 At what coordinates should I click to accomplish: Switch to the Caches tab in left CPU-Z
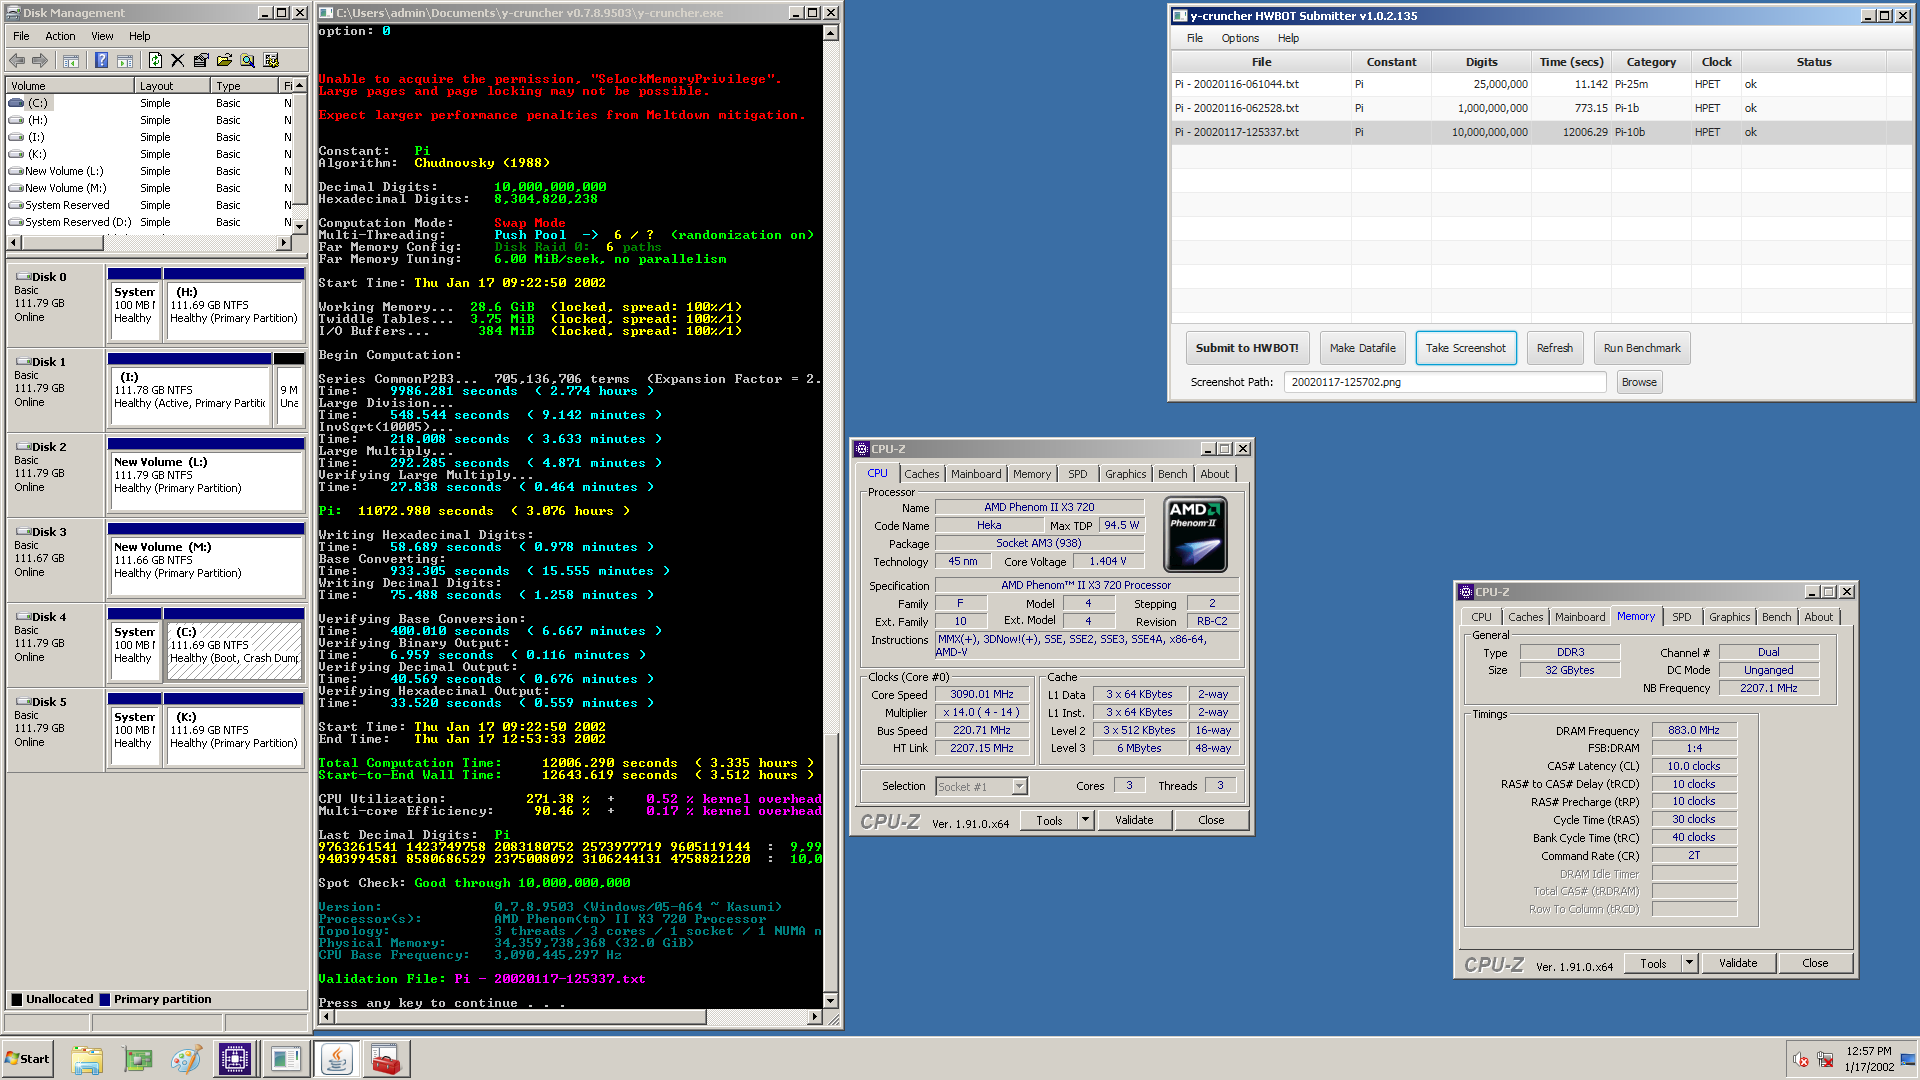coord(921,474)
